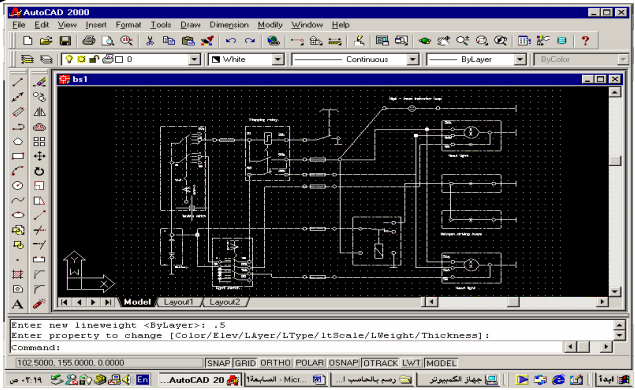Toggle LWT lineweight display
Screen dimensions: 635x390
coord(411,363)
